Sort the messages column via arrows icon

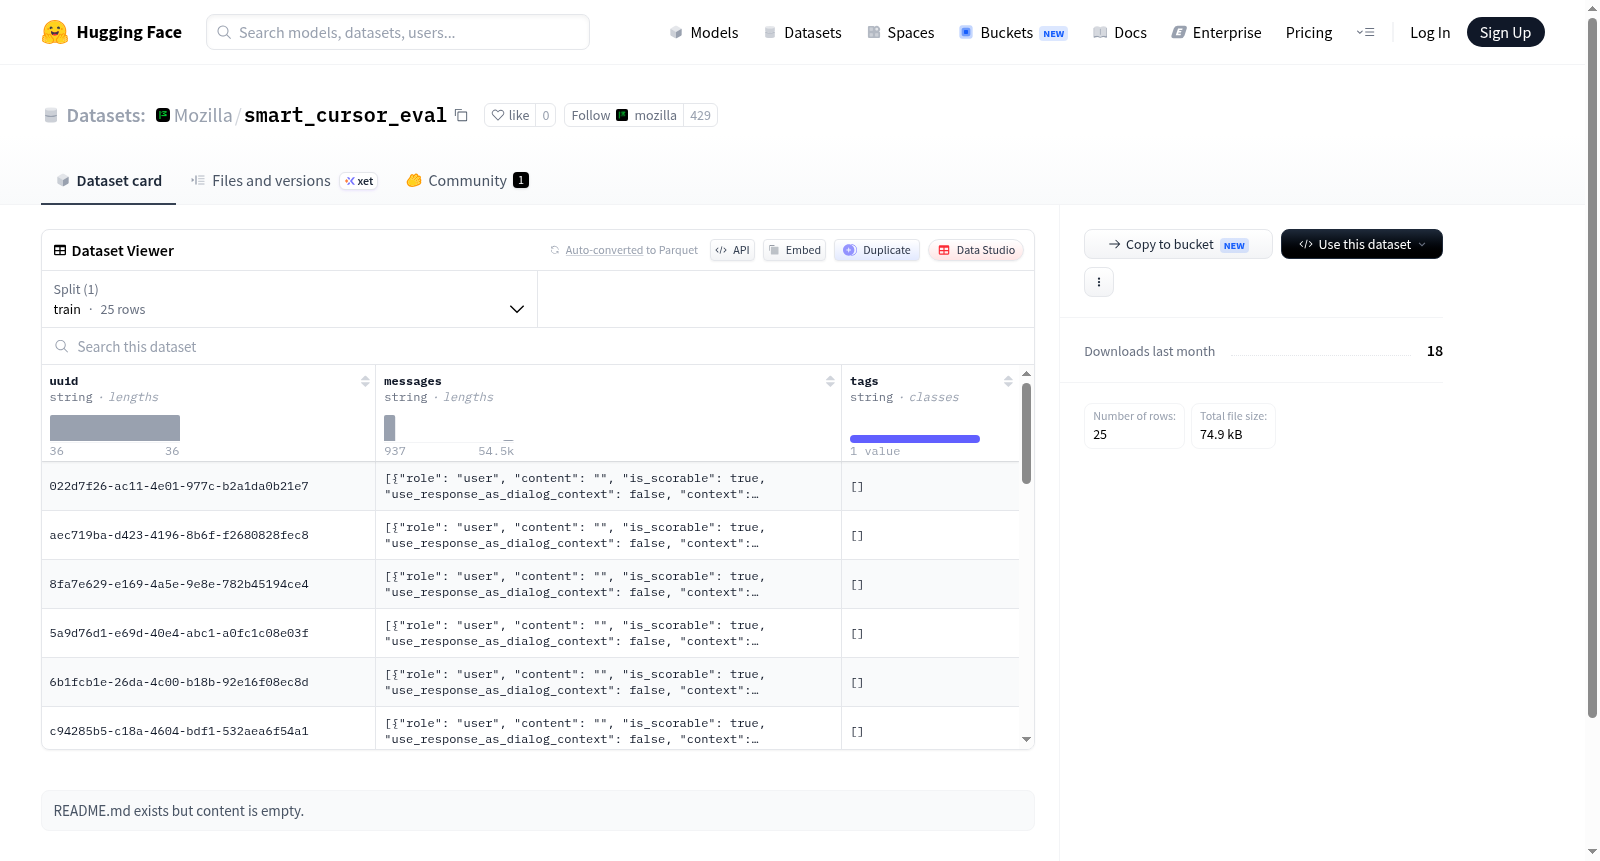[x=830, y=381]
